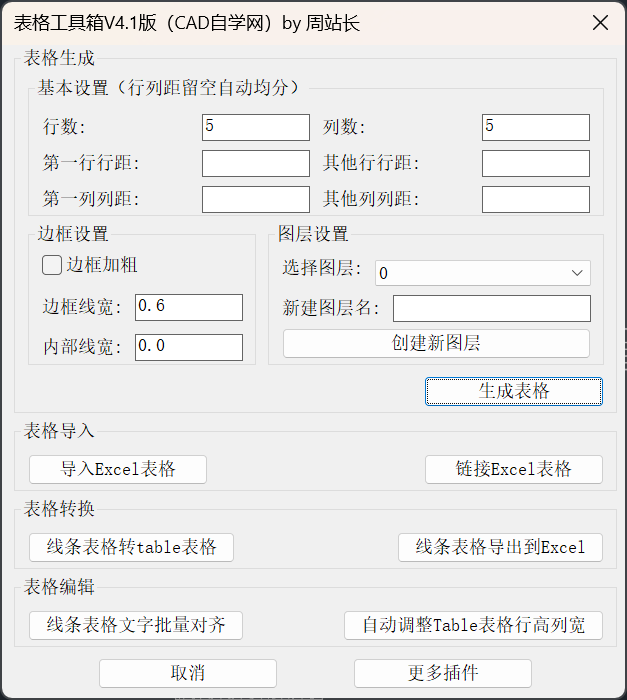627x700 pixels.
Task: Click the 生成表格 button
Action: (514, 391)
